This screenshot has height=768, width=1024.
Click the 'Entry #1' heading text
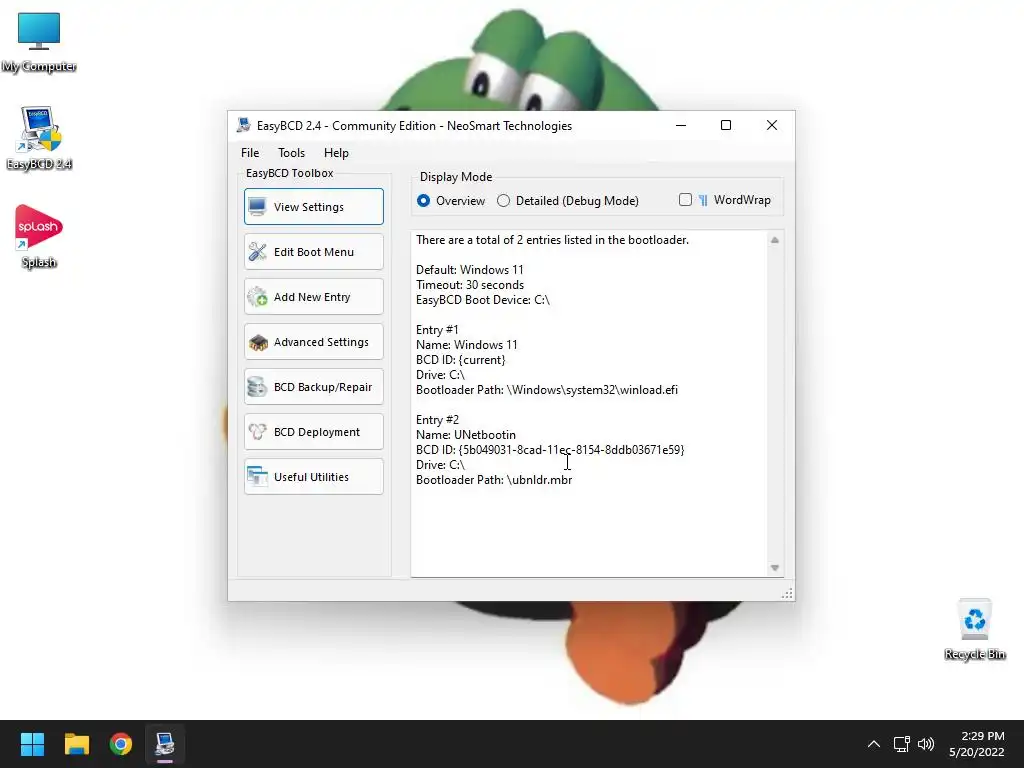pyautogui.click(x=437, y=330)
